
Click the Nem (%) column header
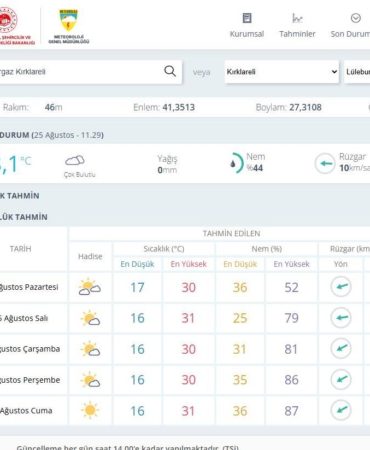[267, 249]
